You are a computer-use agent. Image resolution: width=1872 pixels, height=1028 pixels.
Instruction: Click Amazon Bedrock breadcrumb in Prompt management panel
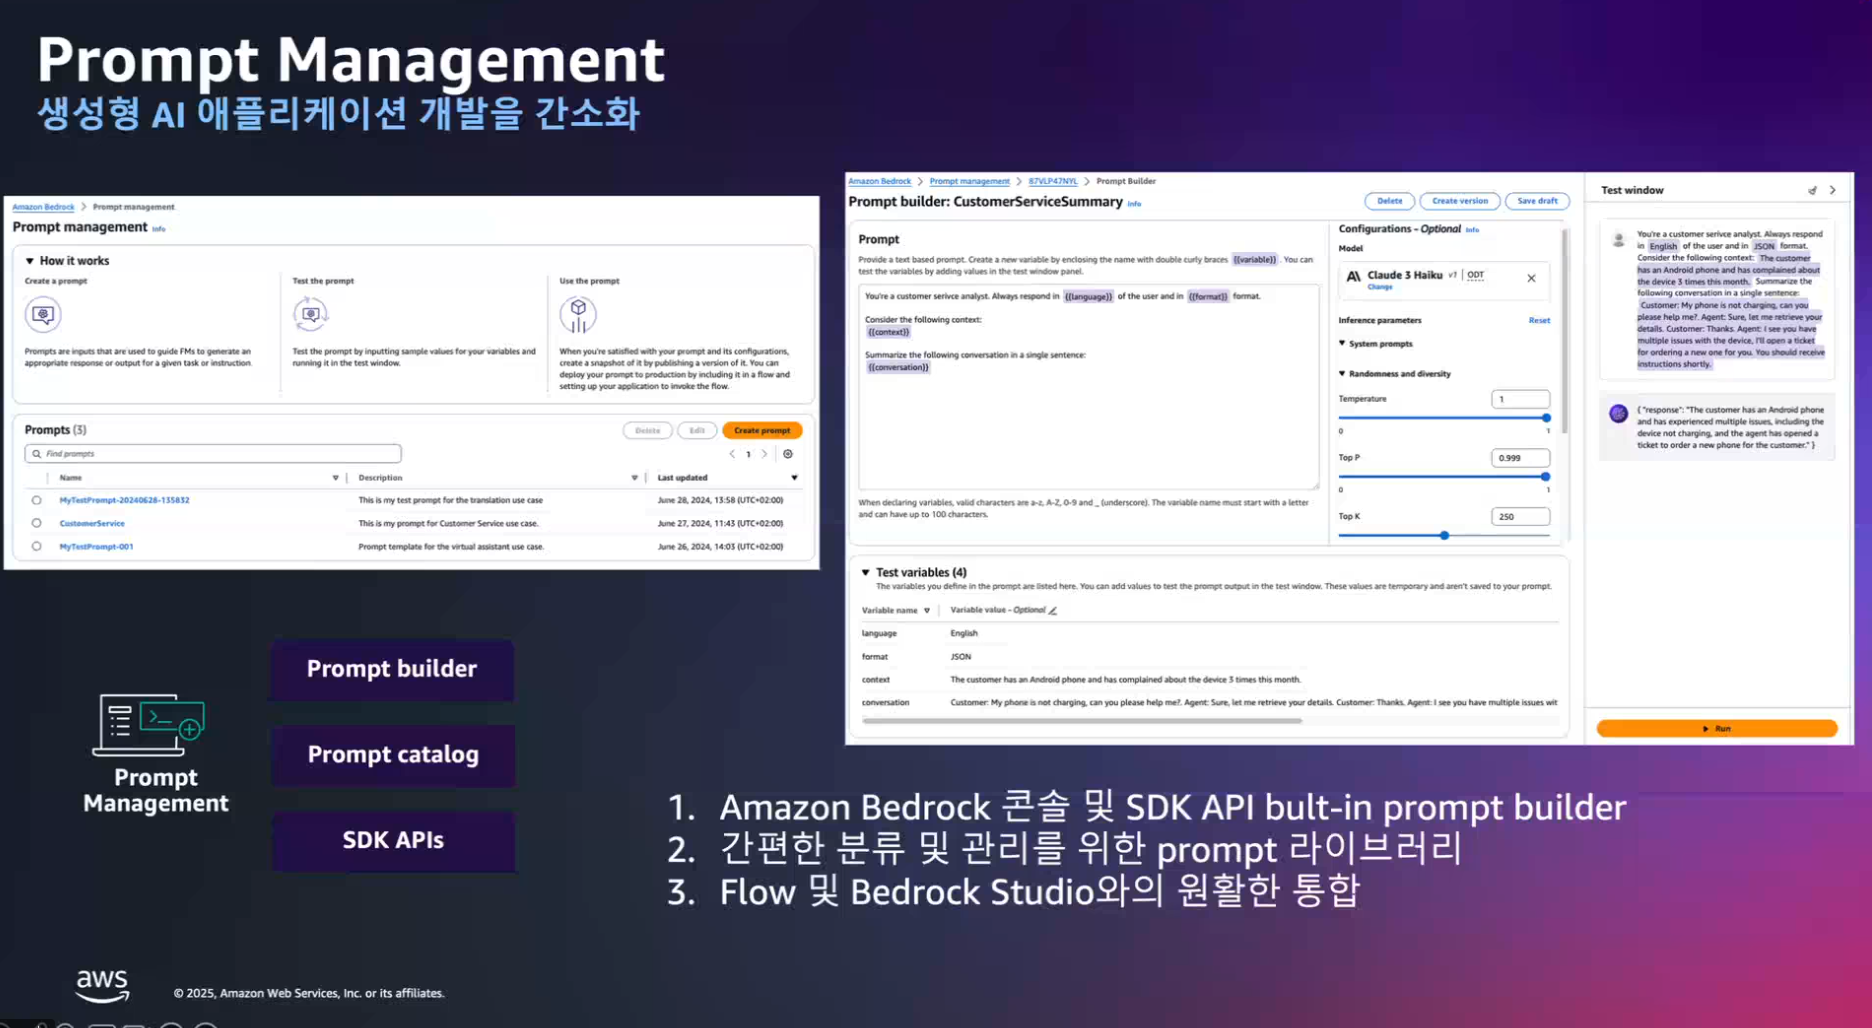pyautogui.click(x=43, y=207)
